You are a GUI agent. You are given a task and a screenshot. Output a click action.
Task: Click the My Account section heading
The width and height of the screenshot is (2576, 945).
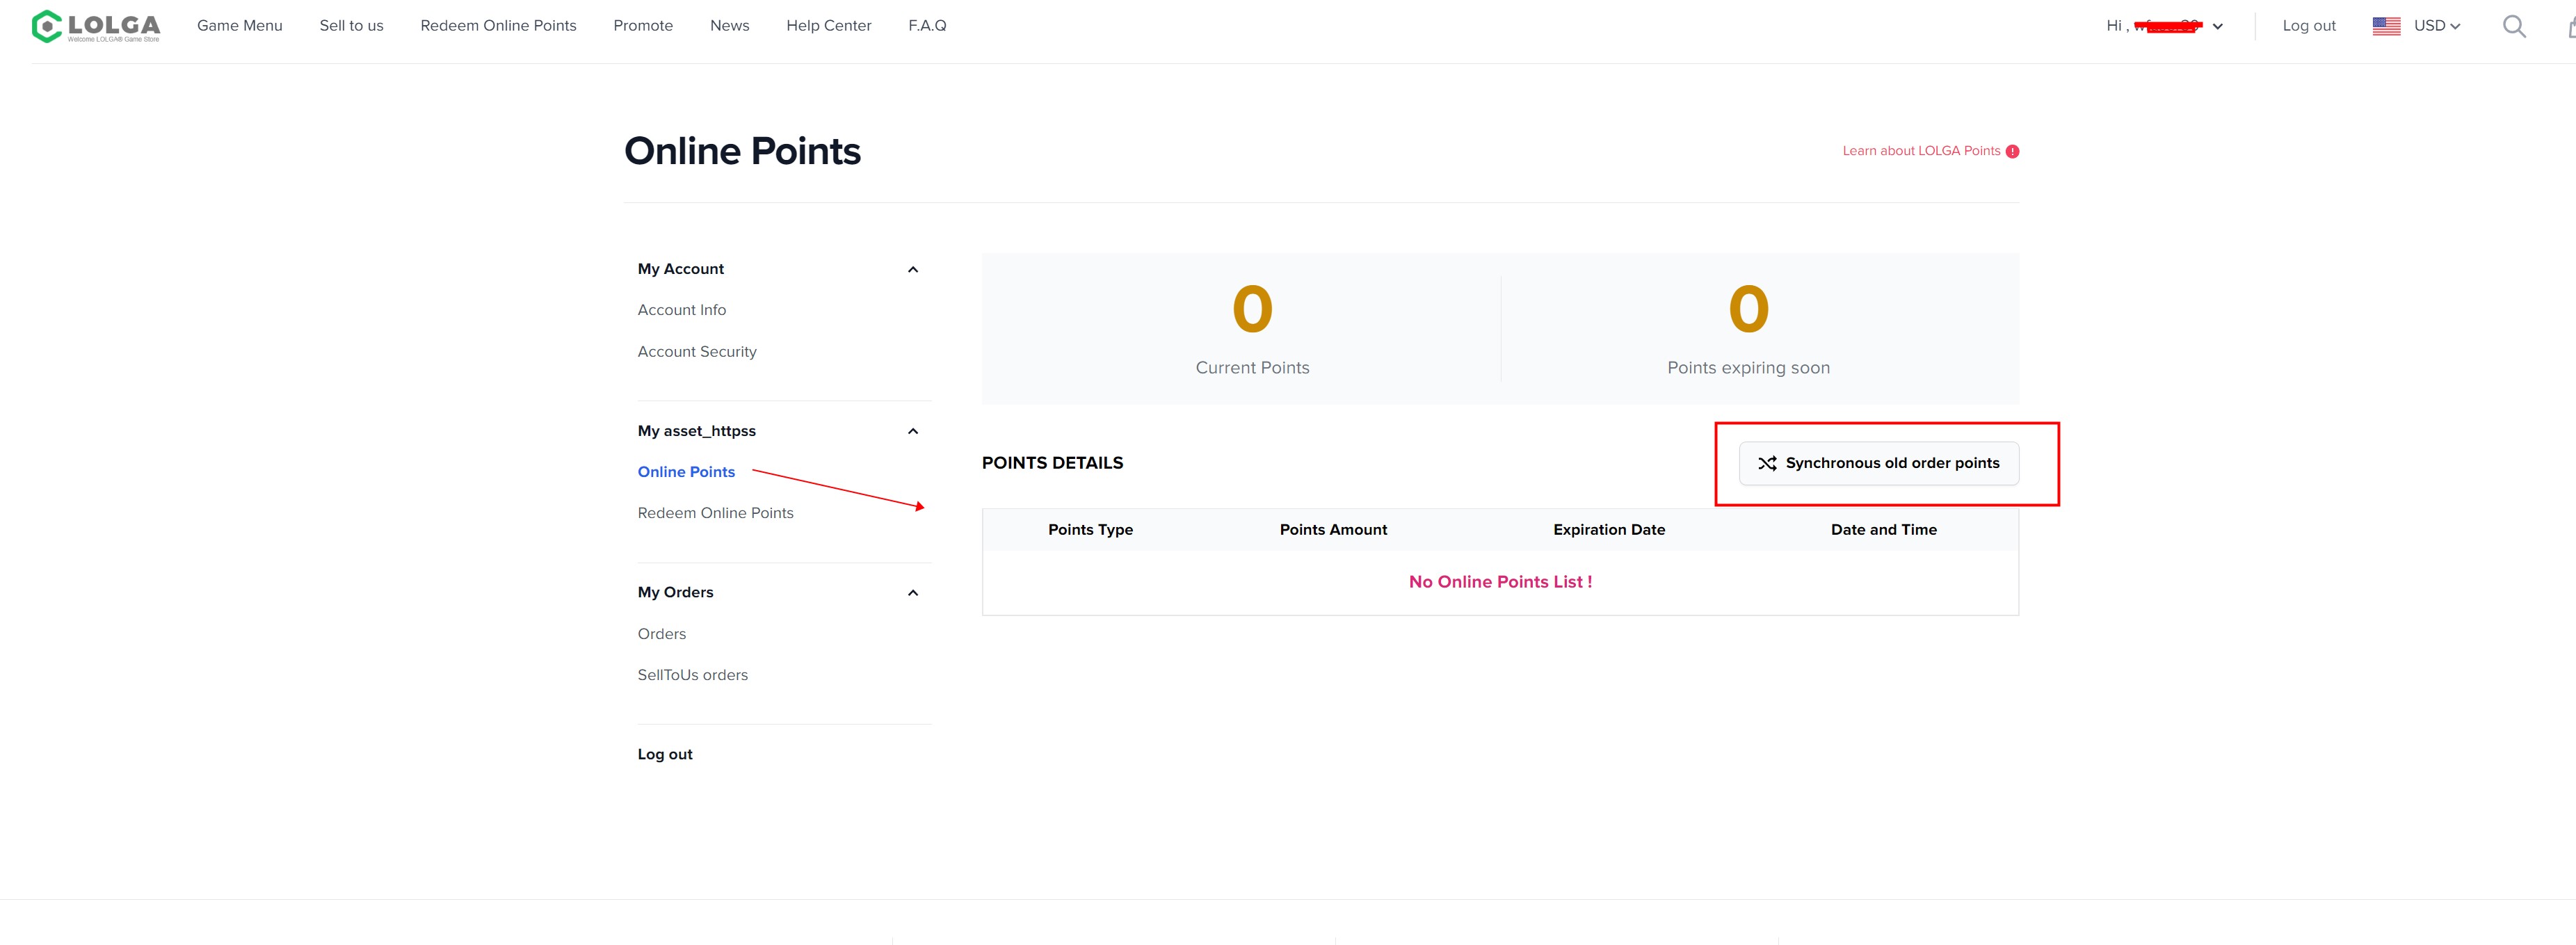point(681,269)
